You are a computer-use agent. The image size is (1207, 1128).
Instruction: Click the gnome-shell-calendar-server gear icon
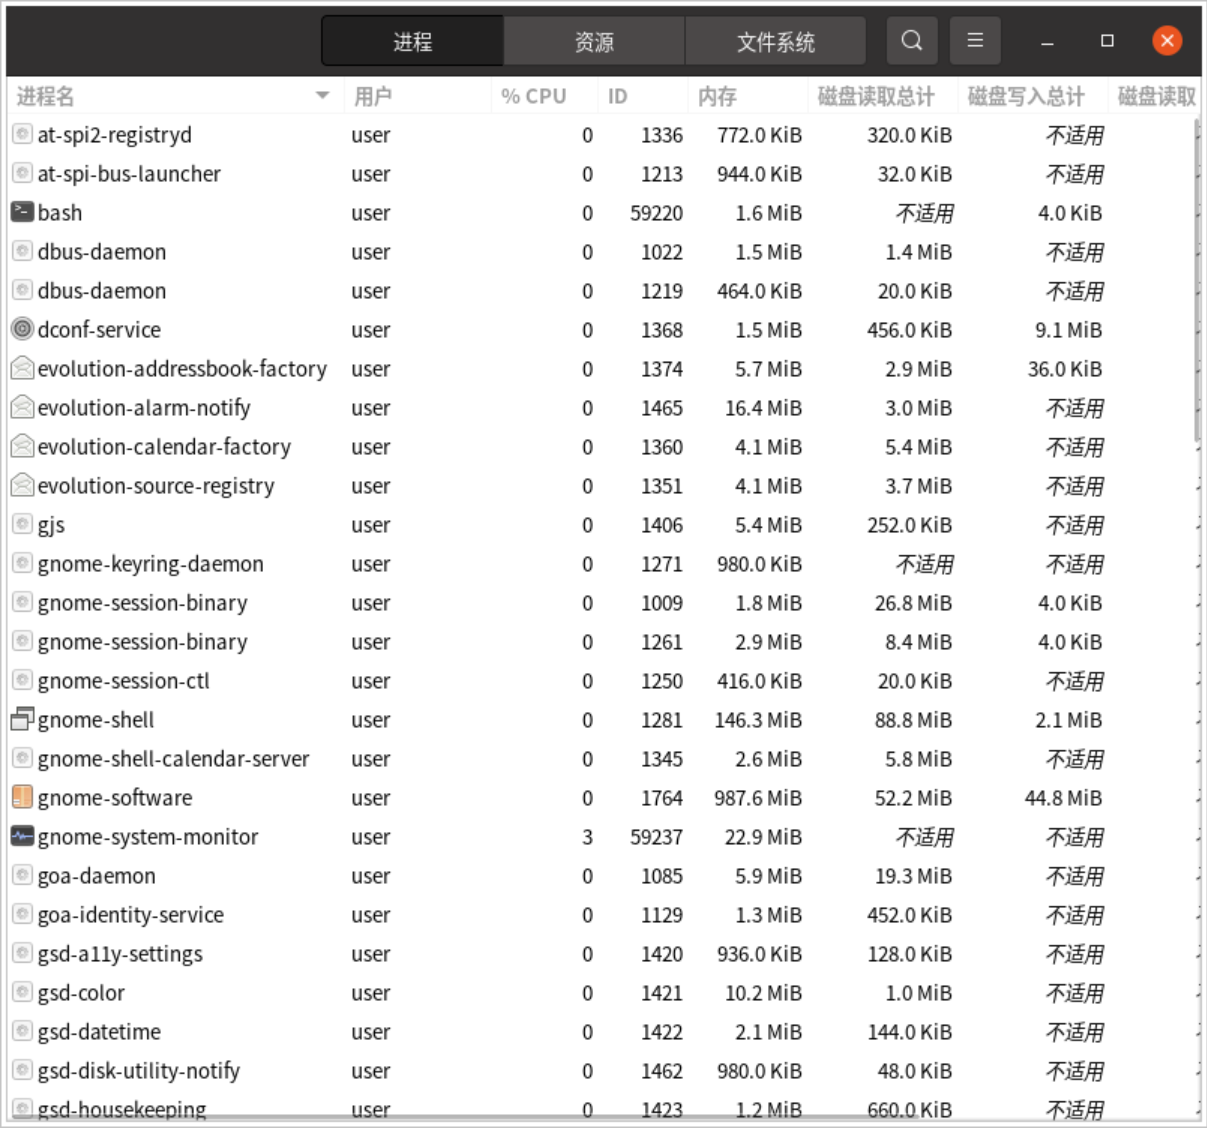pos(22,758)
